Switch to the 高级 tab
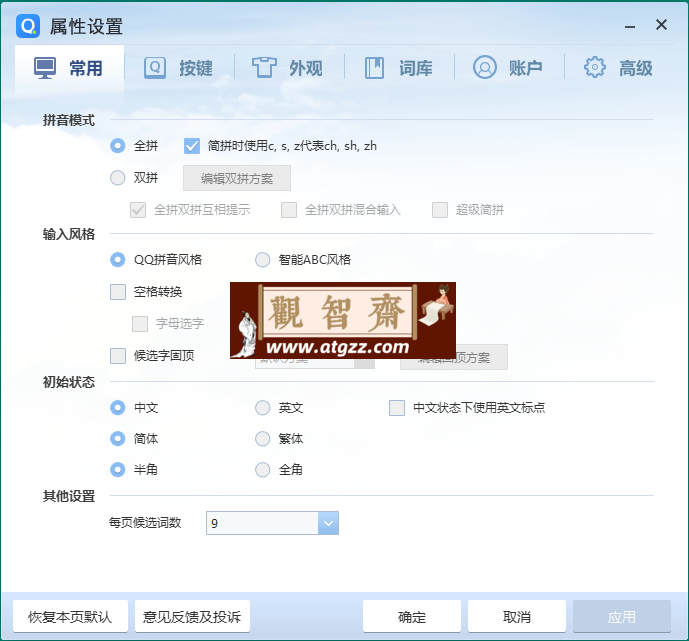689x641 pixels. [619, 69]
